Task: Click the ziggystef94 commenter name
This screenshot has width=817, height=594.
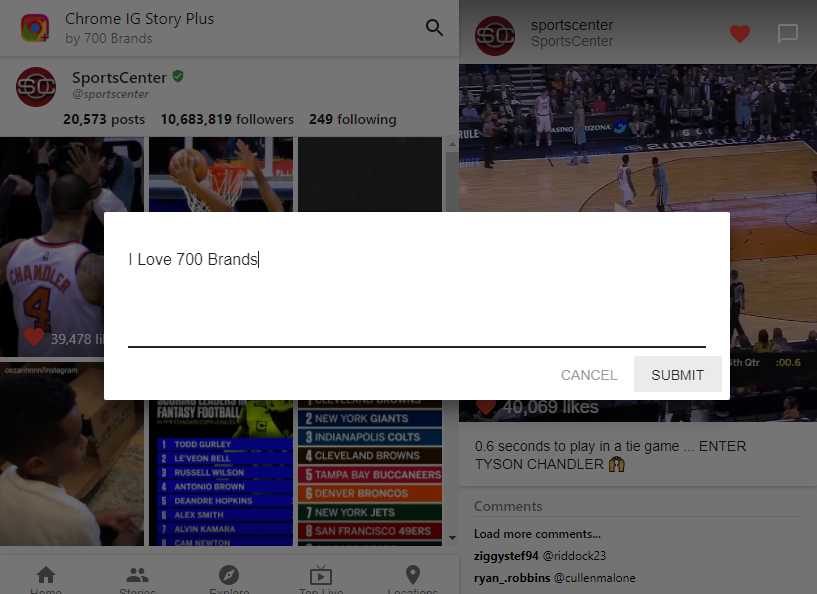Action: (506, 556)
